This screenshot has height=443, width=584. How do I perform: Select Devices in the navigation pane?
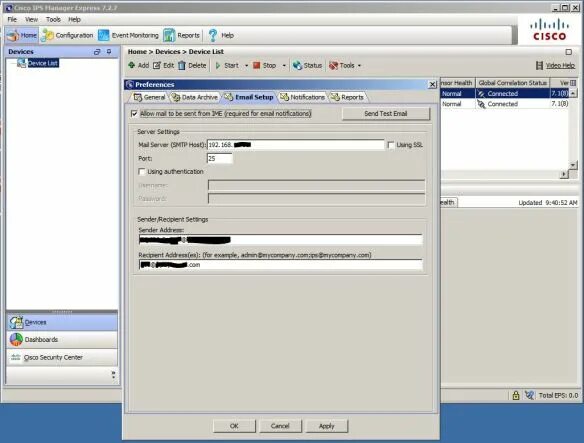tap(62, 322)
